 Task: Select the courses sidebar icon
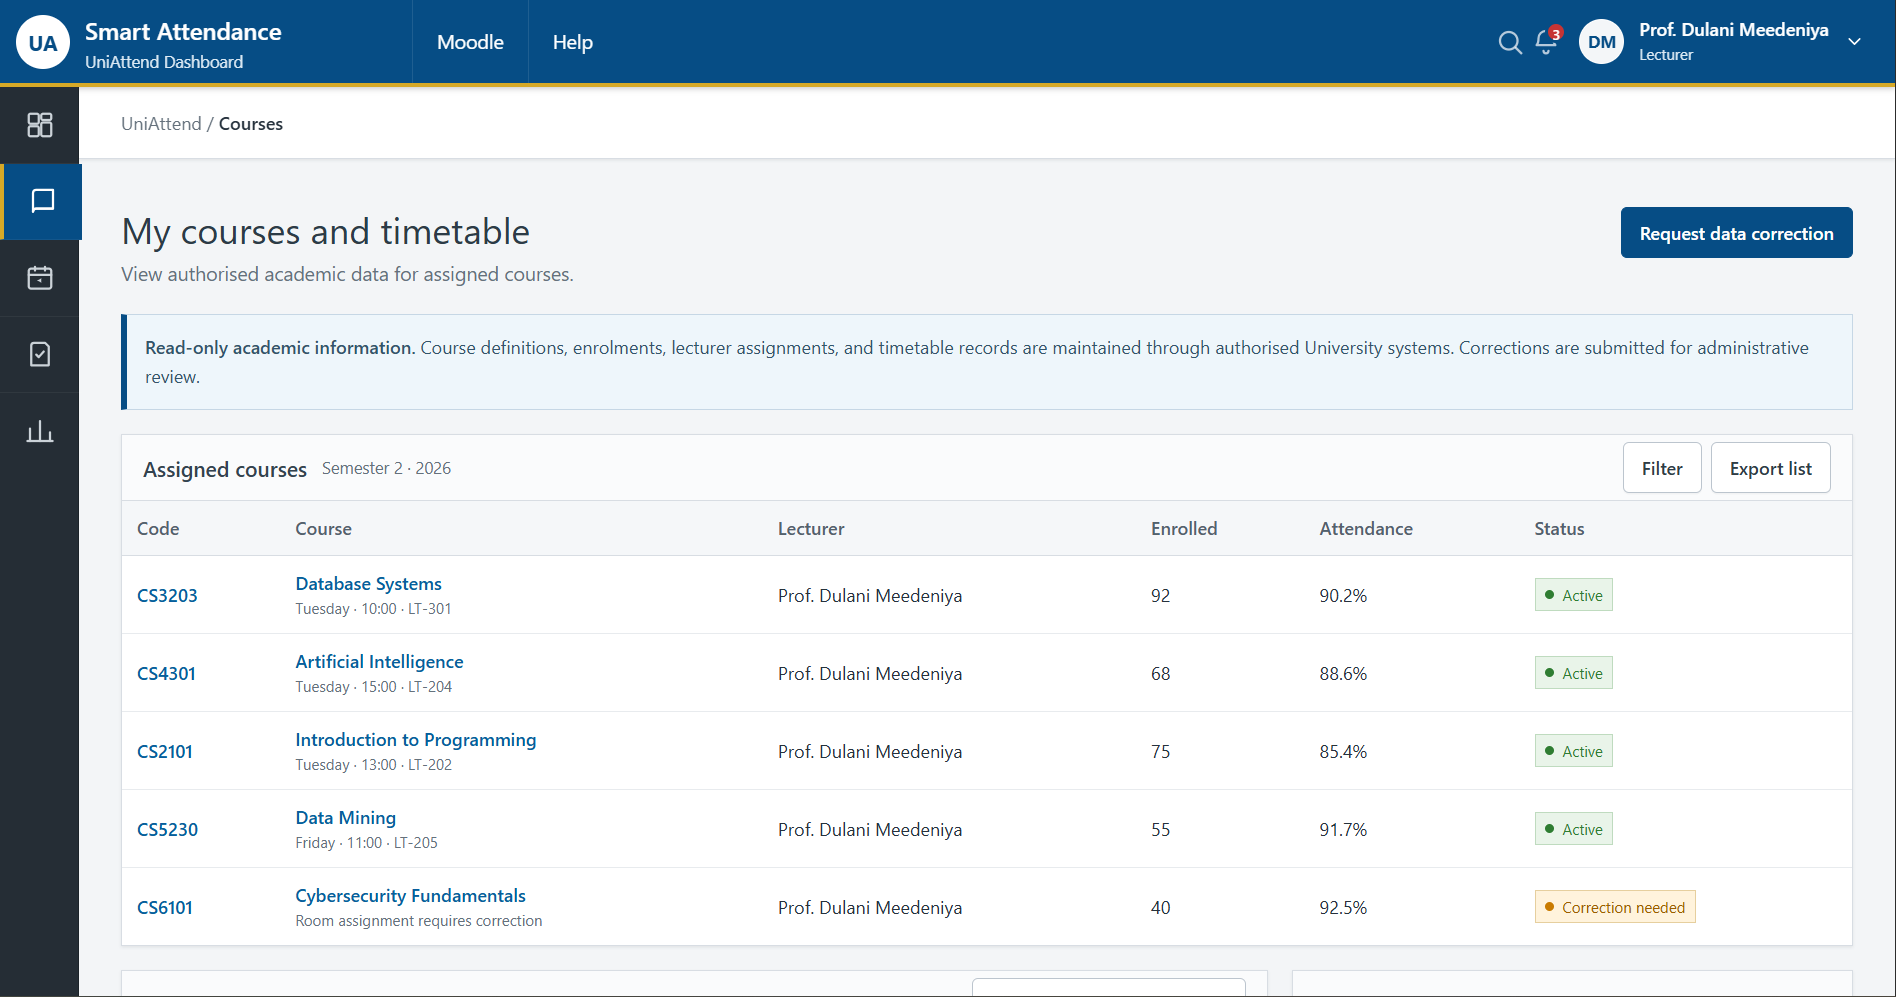42,201
